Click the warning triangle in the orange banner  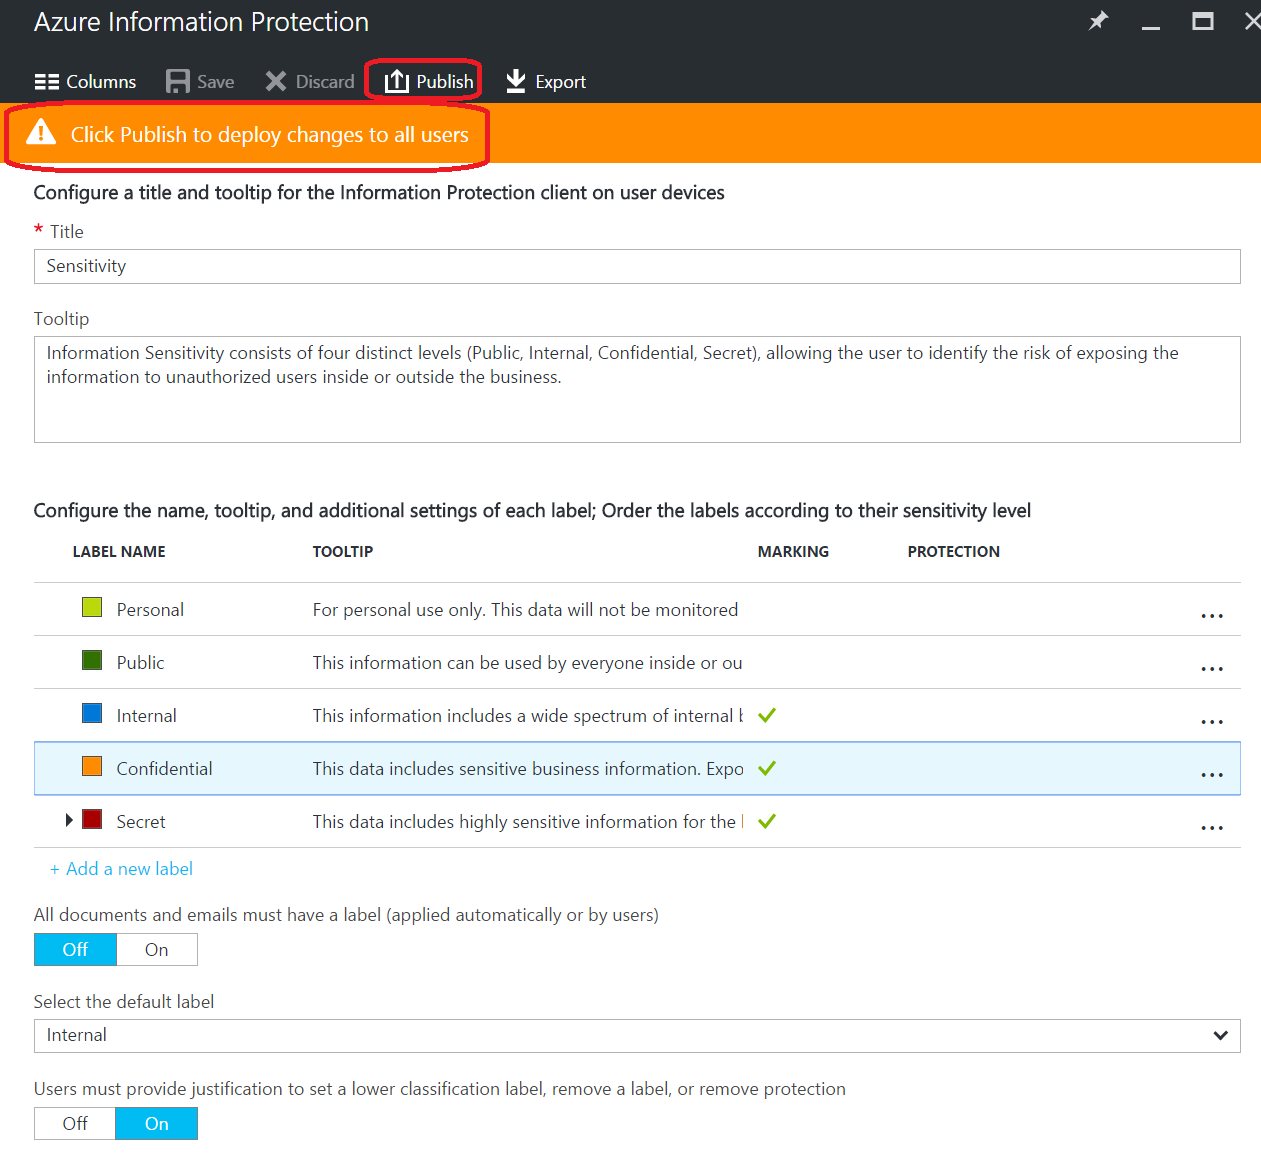(40, 131)
